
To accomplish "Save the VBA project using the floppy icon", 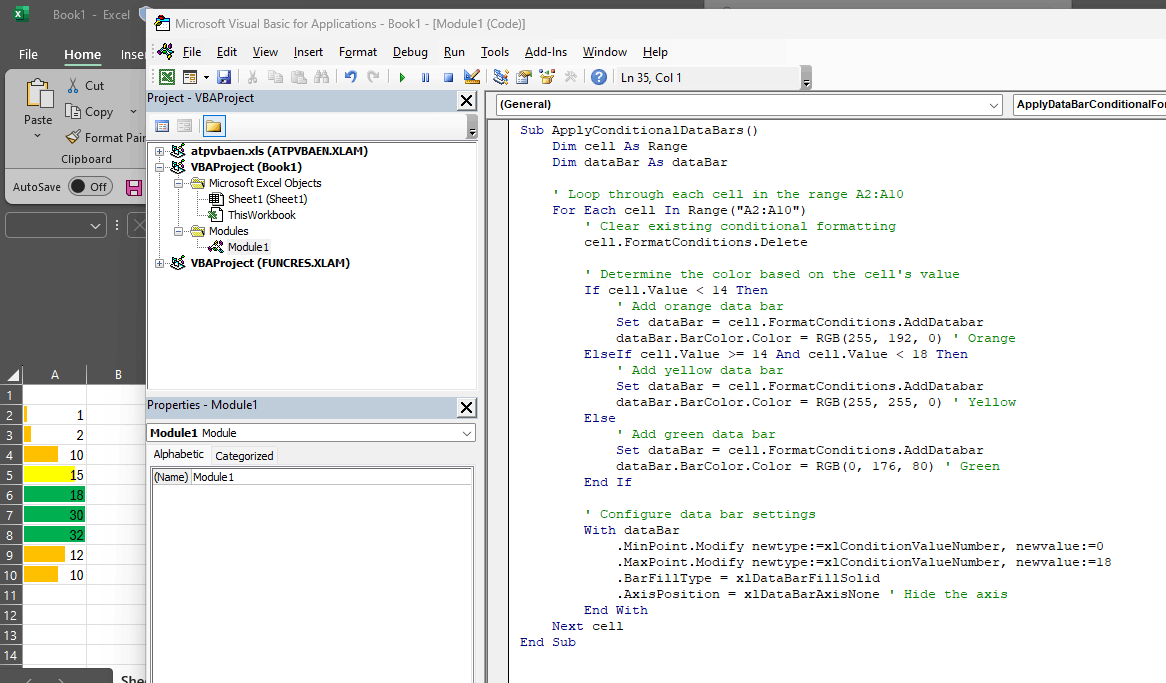I will (224, 77).
